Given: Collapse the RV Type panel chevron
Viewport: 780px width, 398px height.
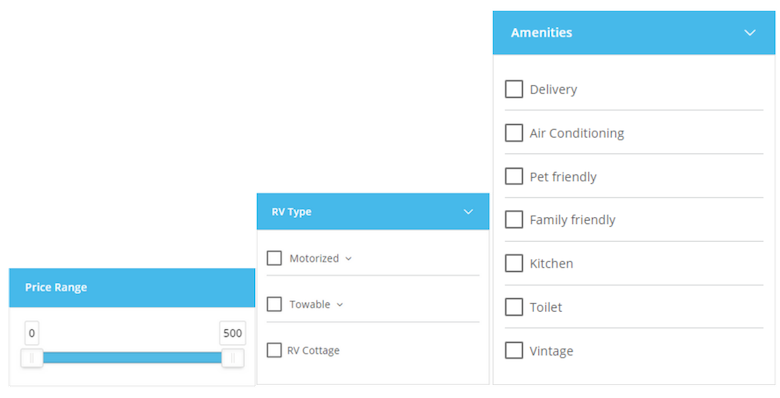Looking at the screenshot, I should (x=468, y=212).
